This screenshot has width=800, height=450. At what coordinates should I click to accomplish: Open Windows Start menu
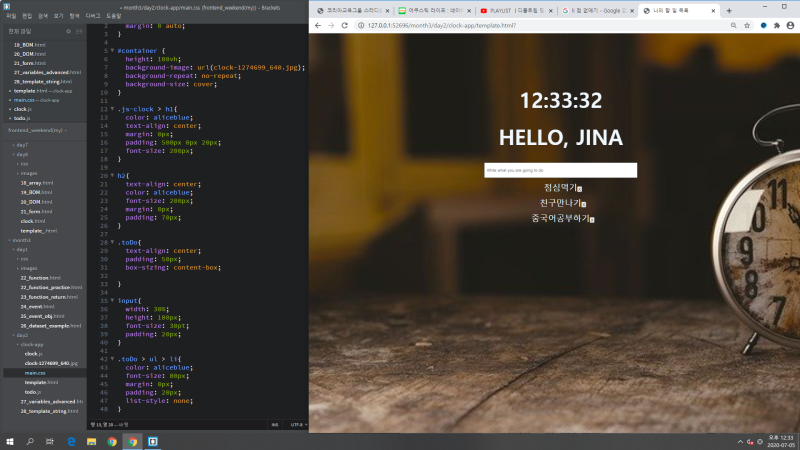pos(10,441)
